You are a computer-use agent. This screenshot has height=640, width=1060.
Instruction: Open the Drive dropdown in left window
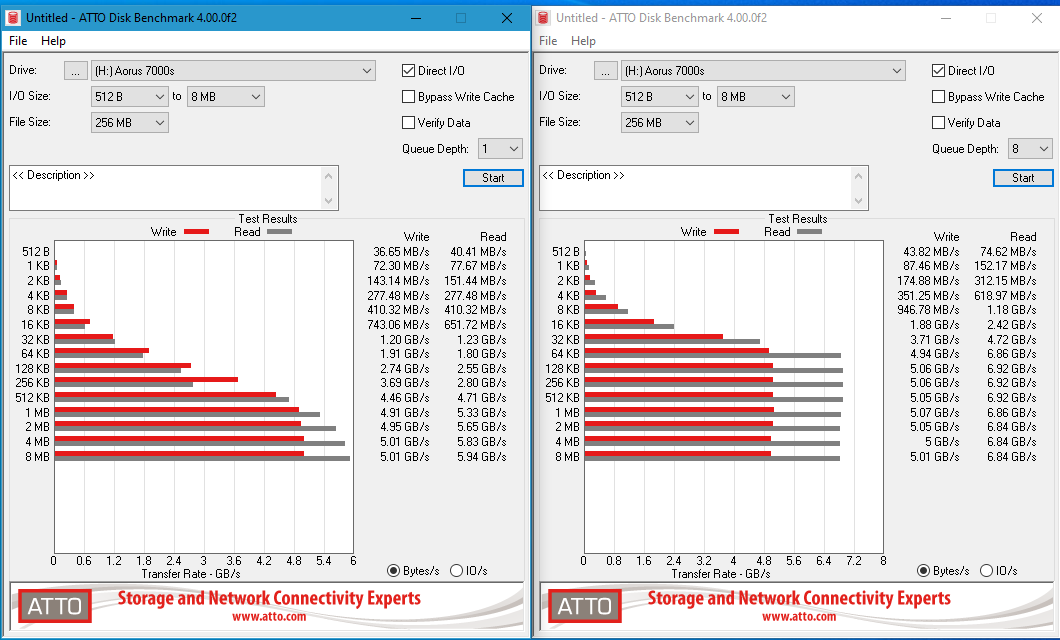click(233, 71)
